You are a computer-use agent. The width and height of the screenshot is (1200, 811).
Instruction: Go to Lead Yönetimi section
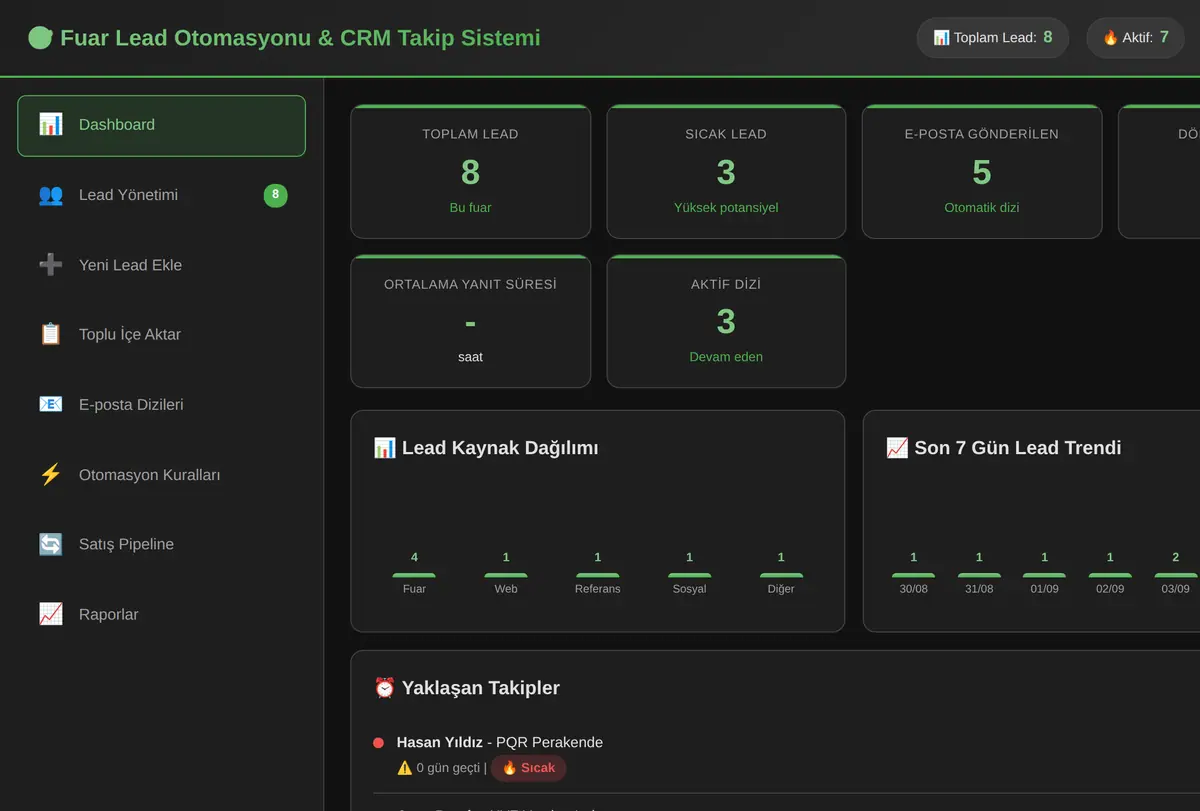pos(161,195)
